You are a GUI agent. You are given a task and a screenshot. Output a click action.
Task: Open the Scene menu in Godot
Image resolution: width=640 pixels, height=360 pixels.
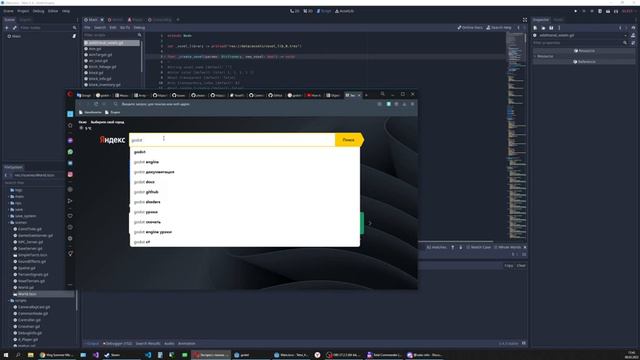coord(8,11)
